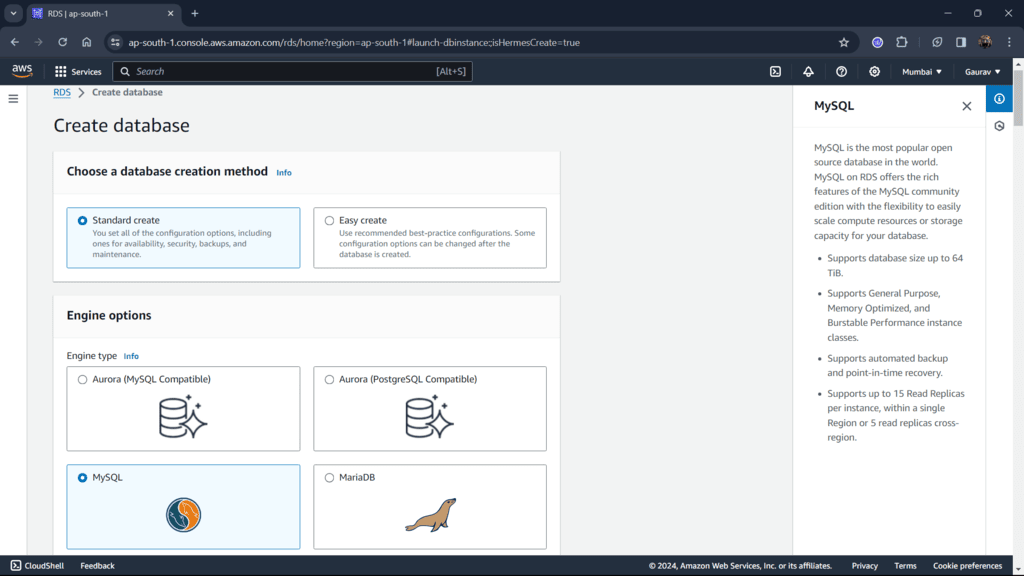Select the Easy create option
This screenshot has width=1024, height=576.
430,238
